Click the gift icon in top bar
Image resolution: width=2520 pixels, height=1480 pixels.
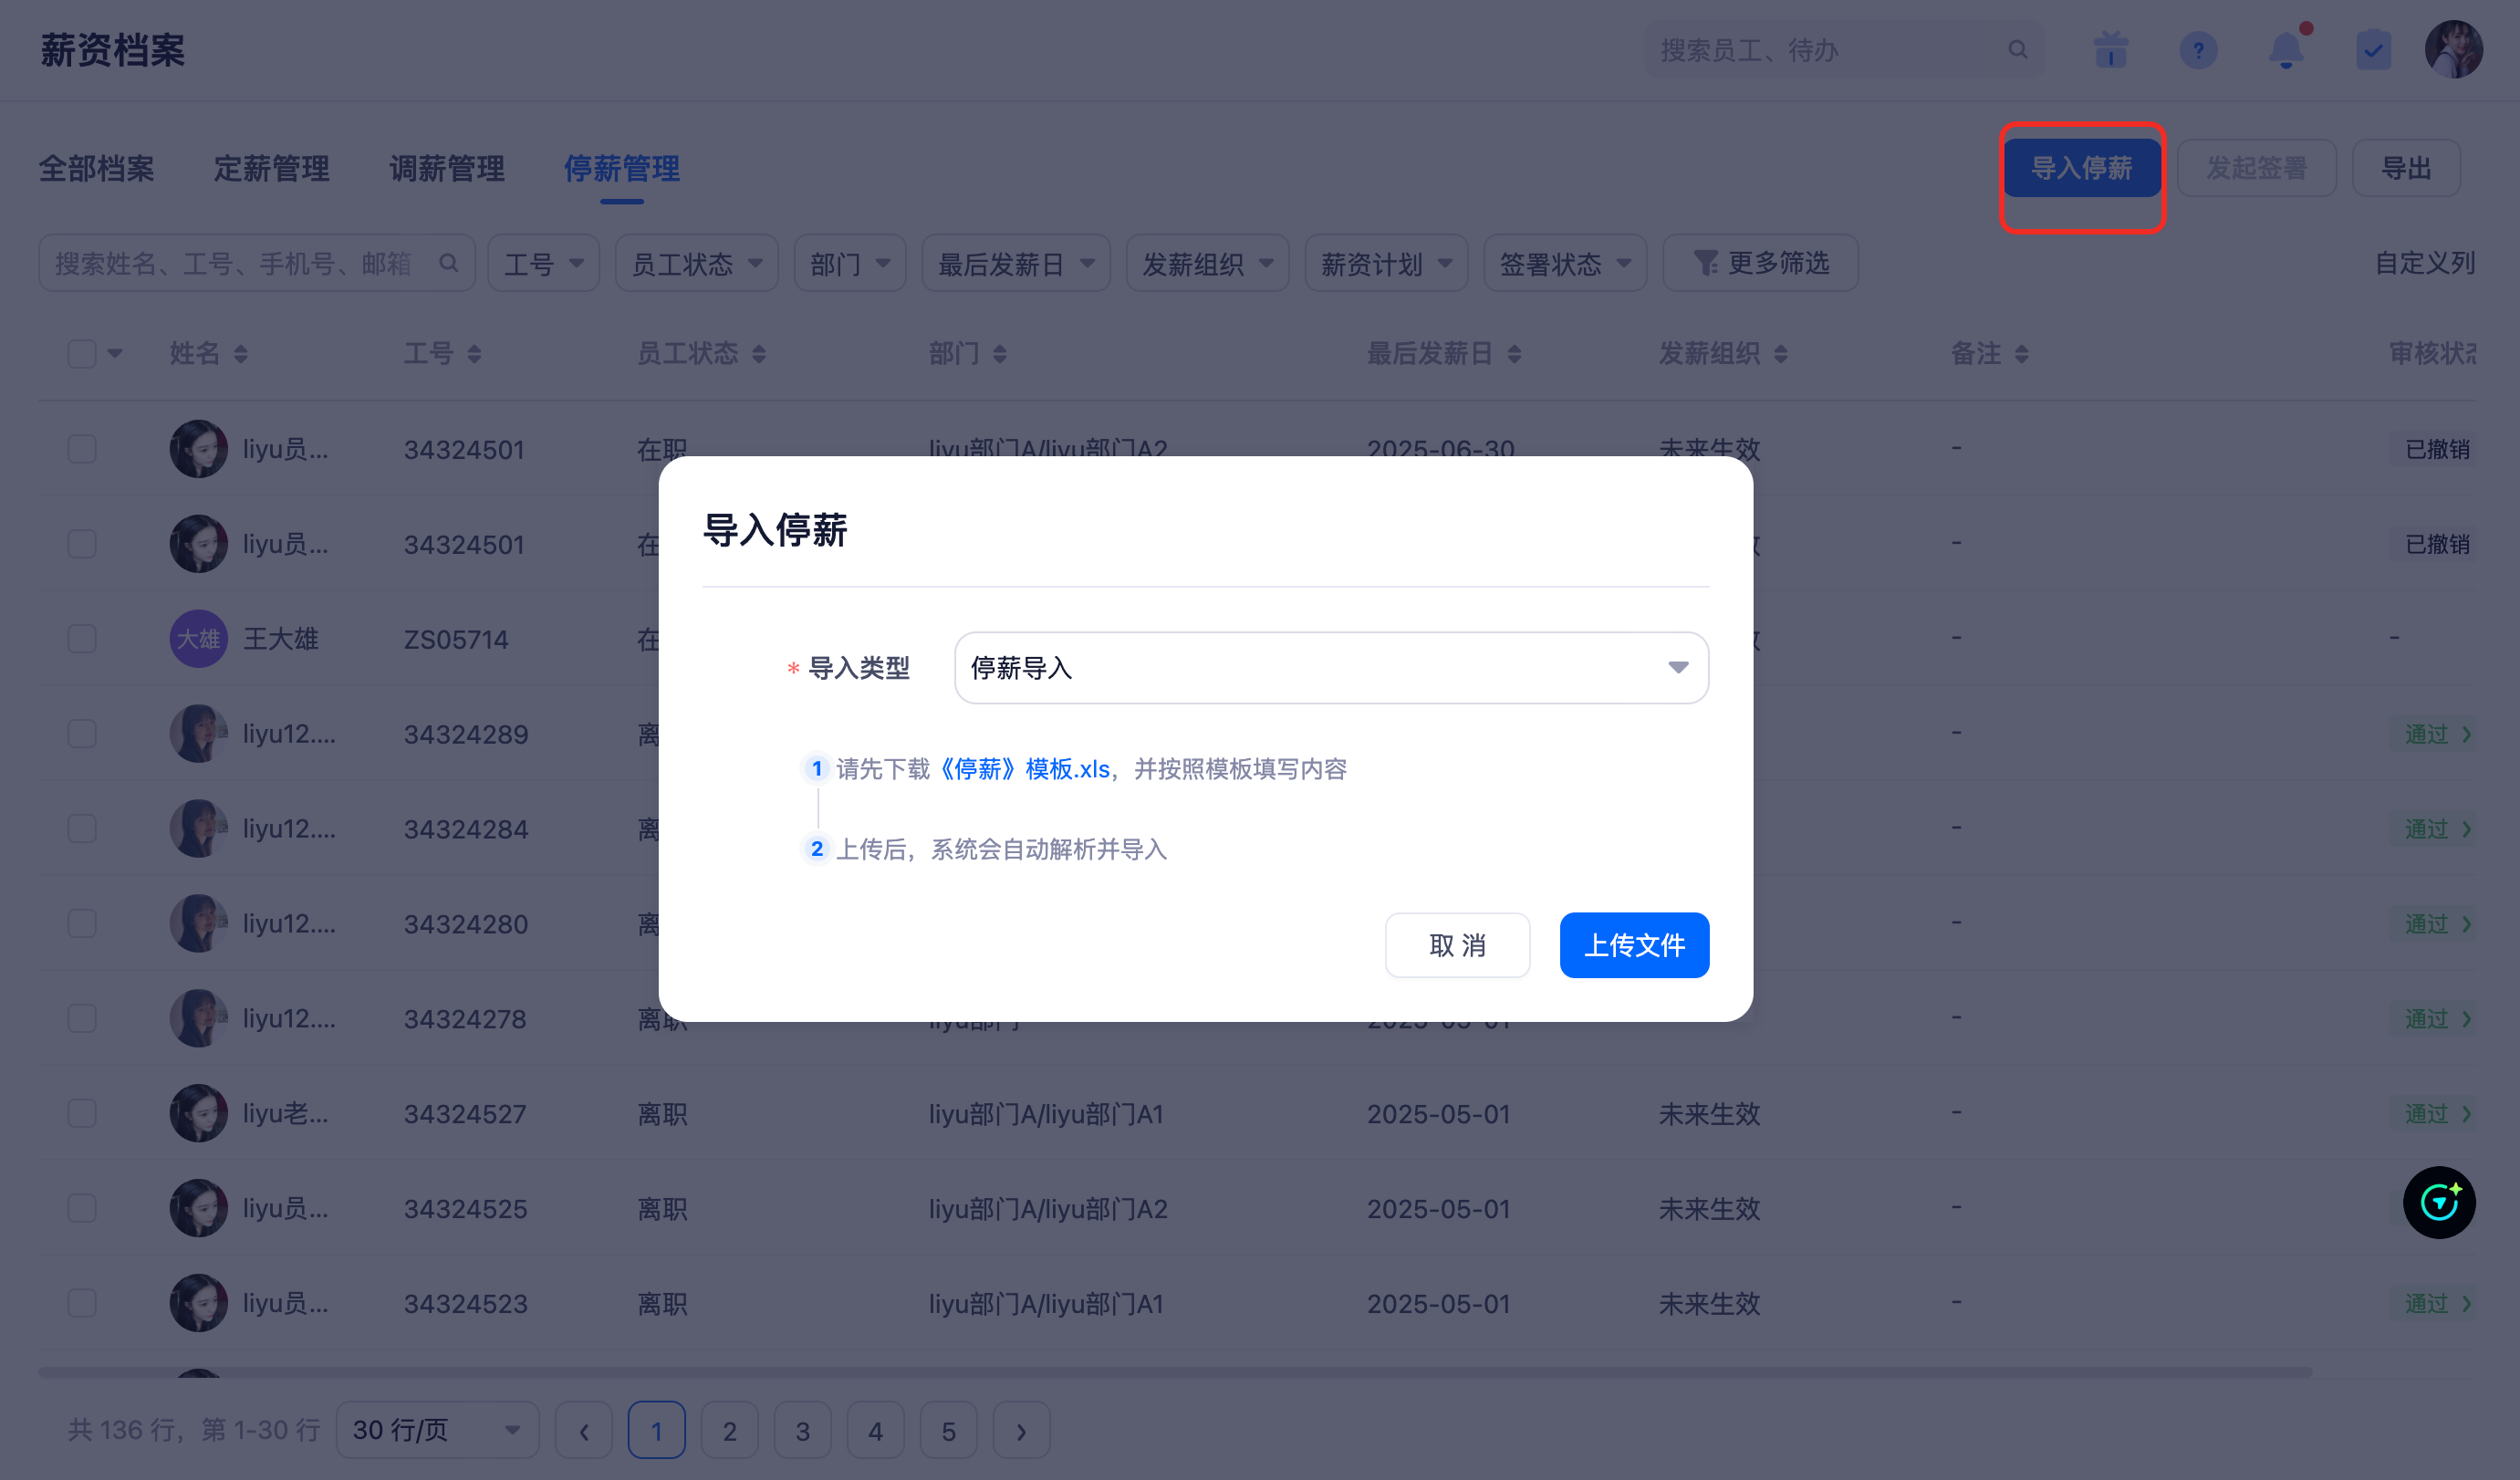coord(2110,50)
